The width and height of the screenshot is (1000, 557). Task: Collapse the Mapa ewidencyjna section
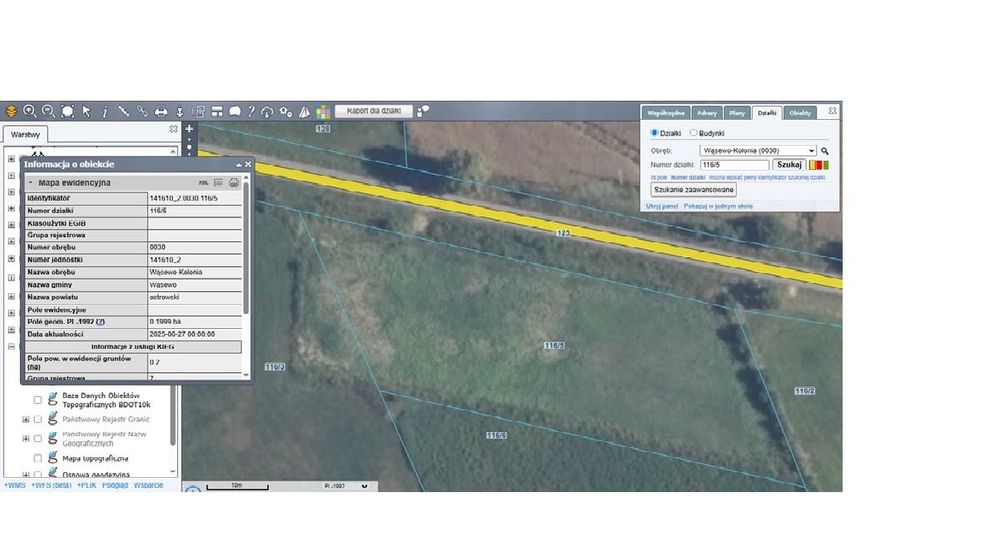(x=30, y=182)
